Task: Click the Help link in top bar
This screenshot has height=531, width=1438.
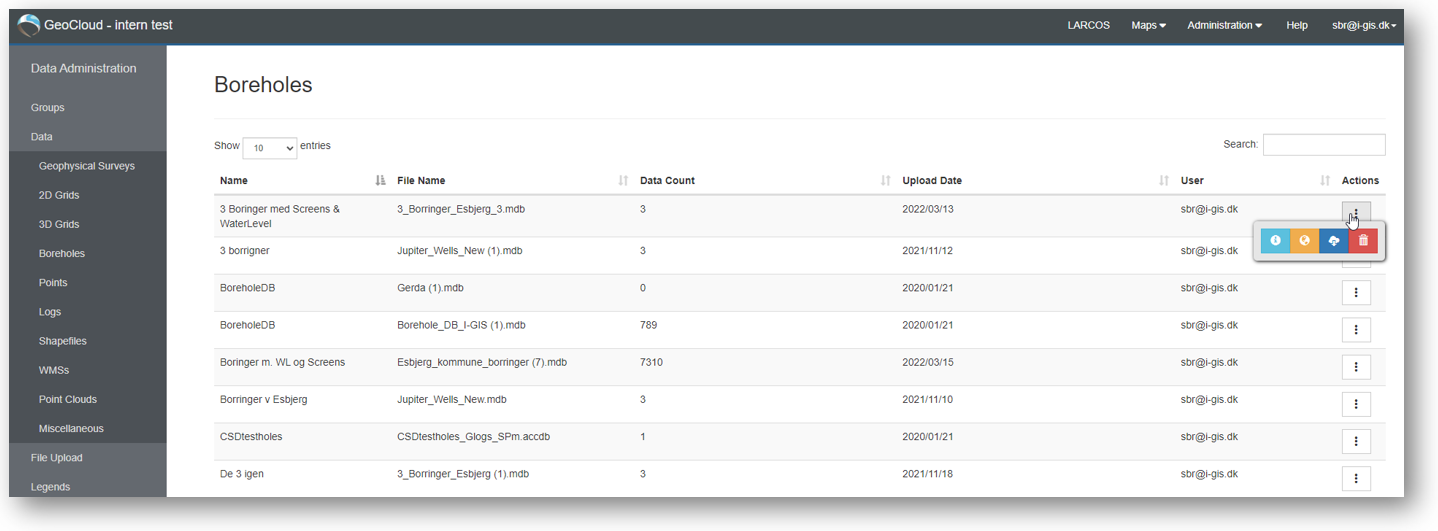Action: click(x=1297, y=25)
